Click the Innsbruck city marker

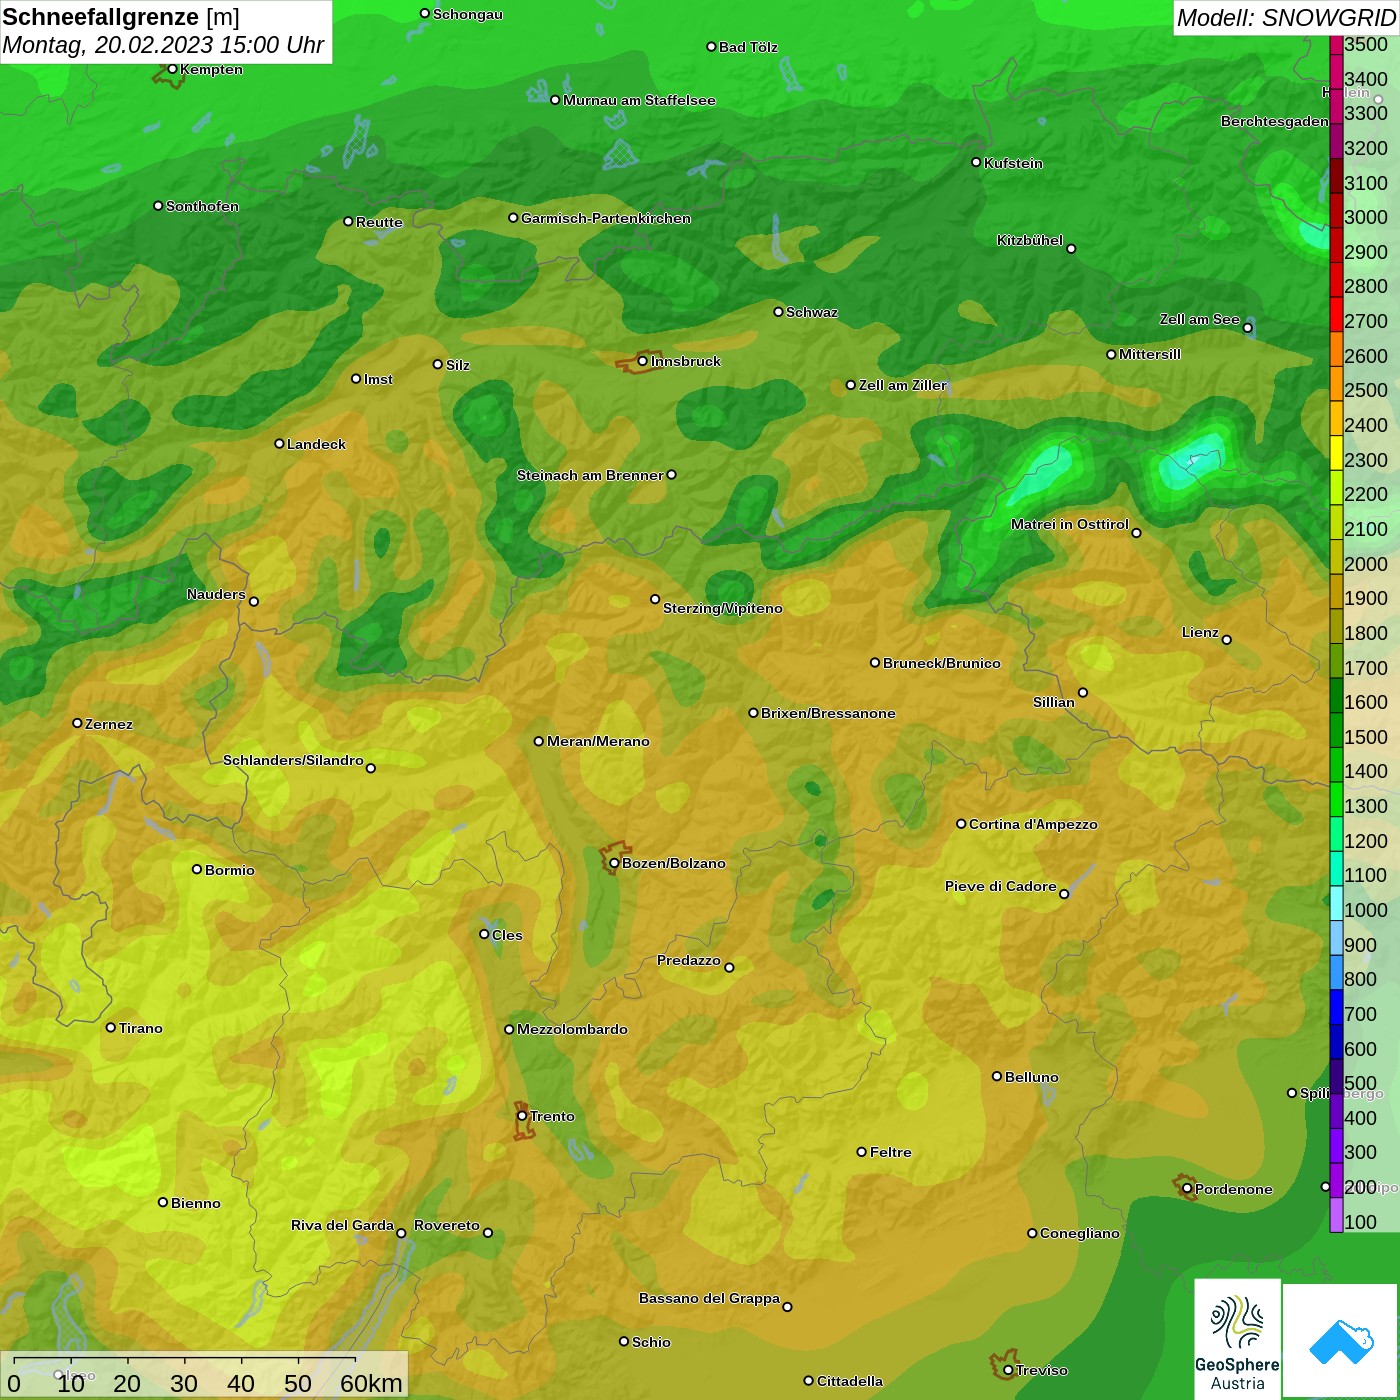(x=643, y=361)
